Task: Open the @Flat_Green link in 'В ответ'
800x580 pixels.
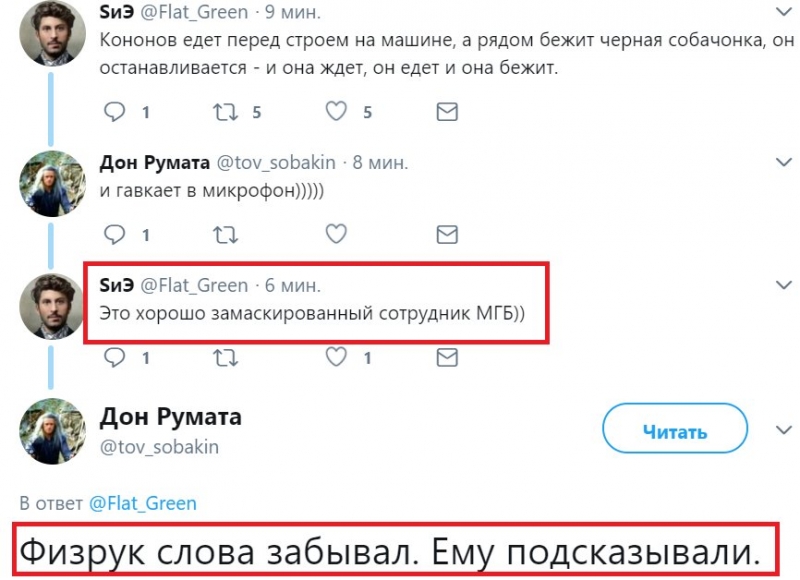Action: [143, 503]
